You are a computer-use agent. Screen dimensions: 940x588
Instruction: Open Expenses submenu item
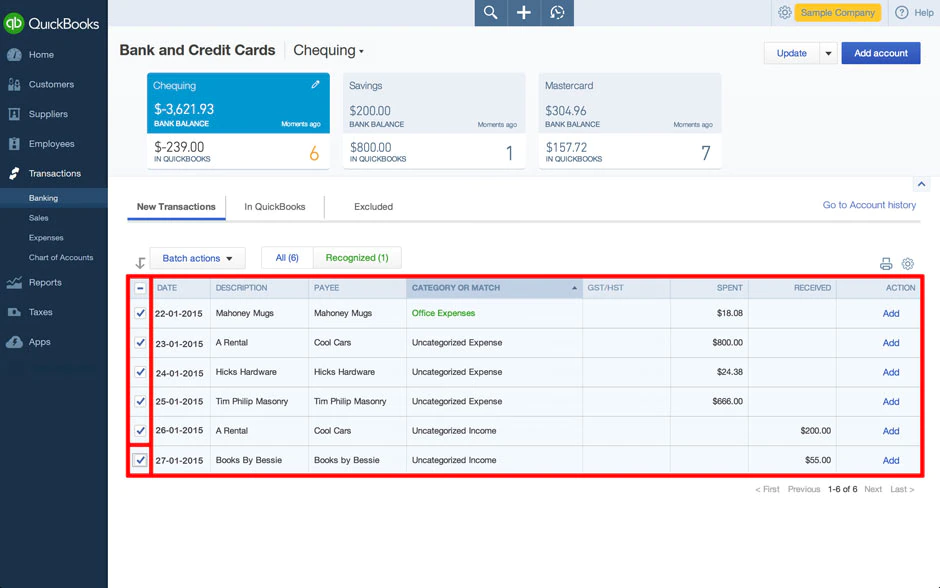46,238
